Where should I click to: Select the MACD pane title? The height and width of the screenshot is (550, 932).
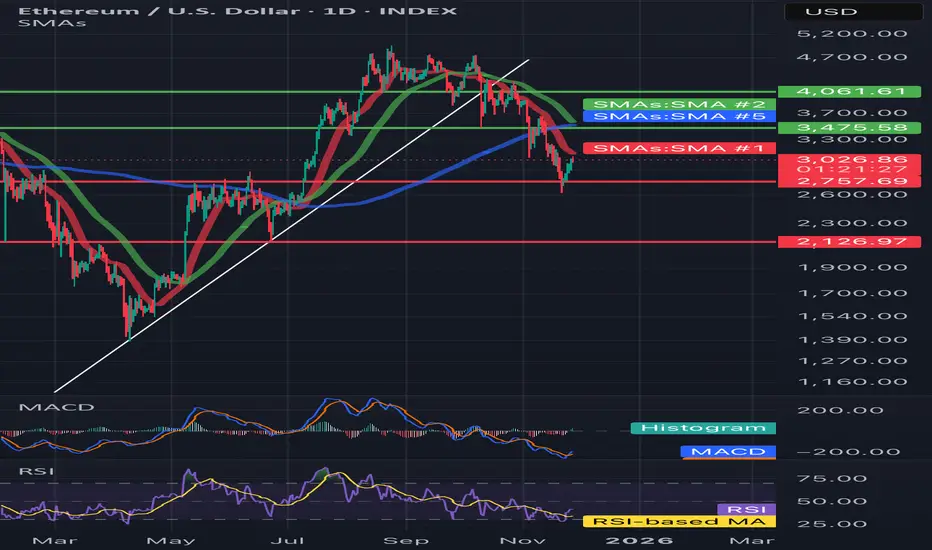click(x=56, y=407)
